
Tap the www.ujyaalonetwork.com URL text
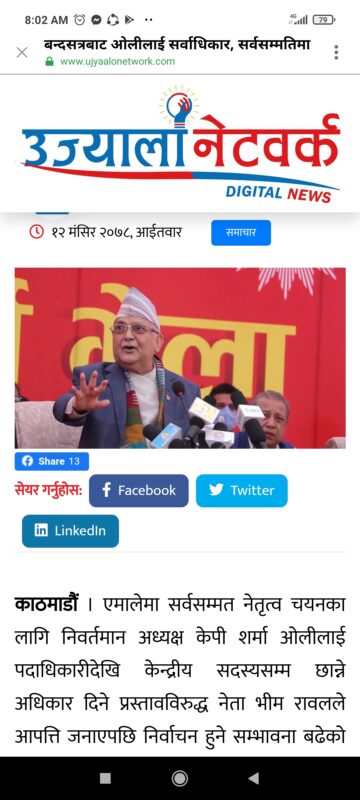(117, 62)
